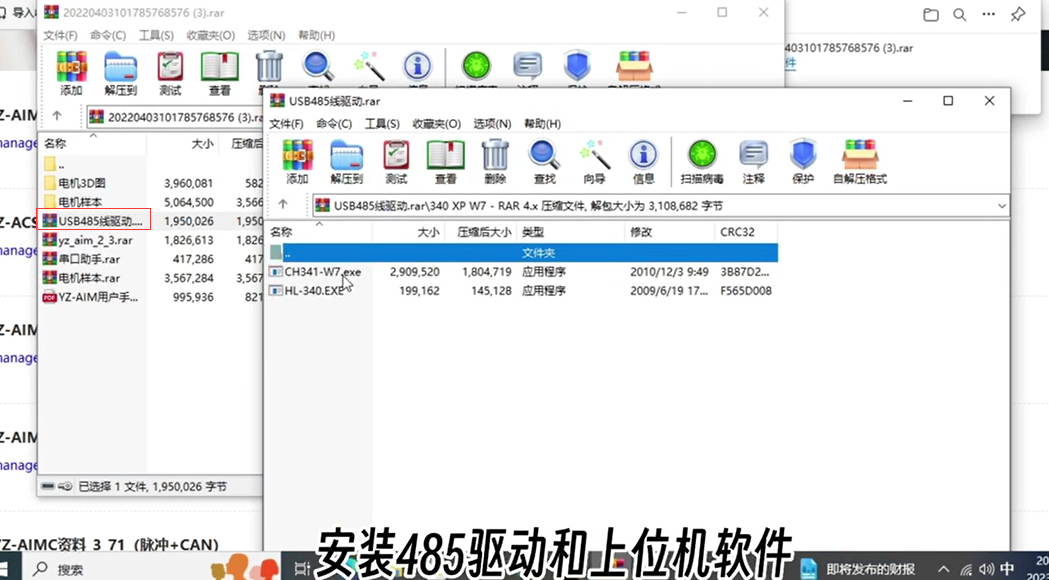Click the SFX (自解压格式) icon in front window
1049x580 pixels.
(x=860, y=161)
